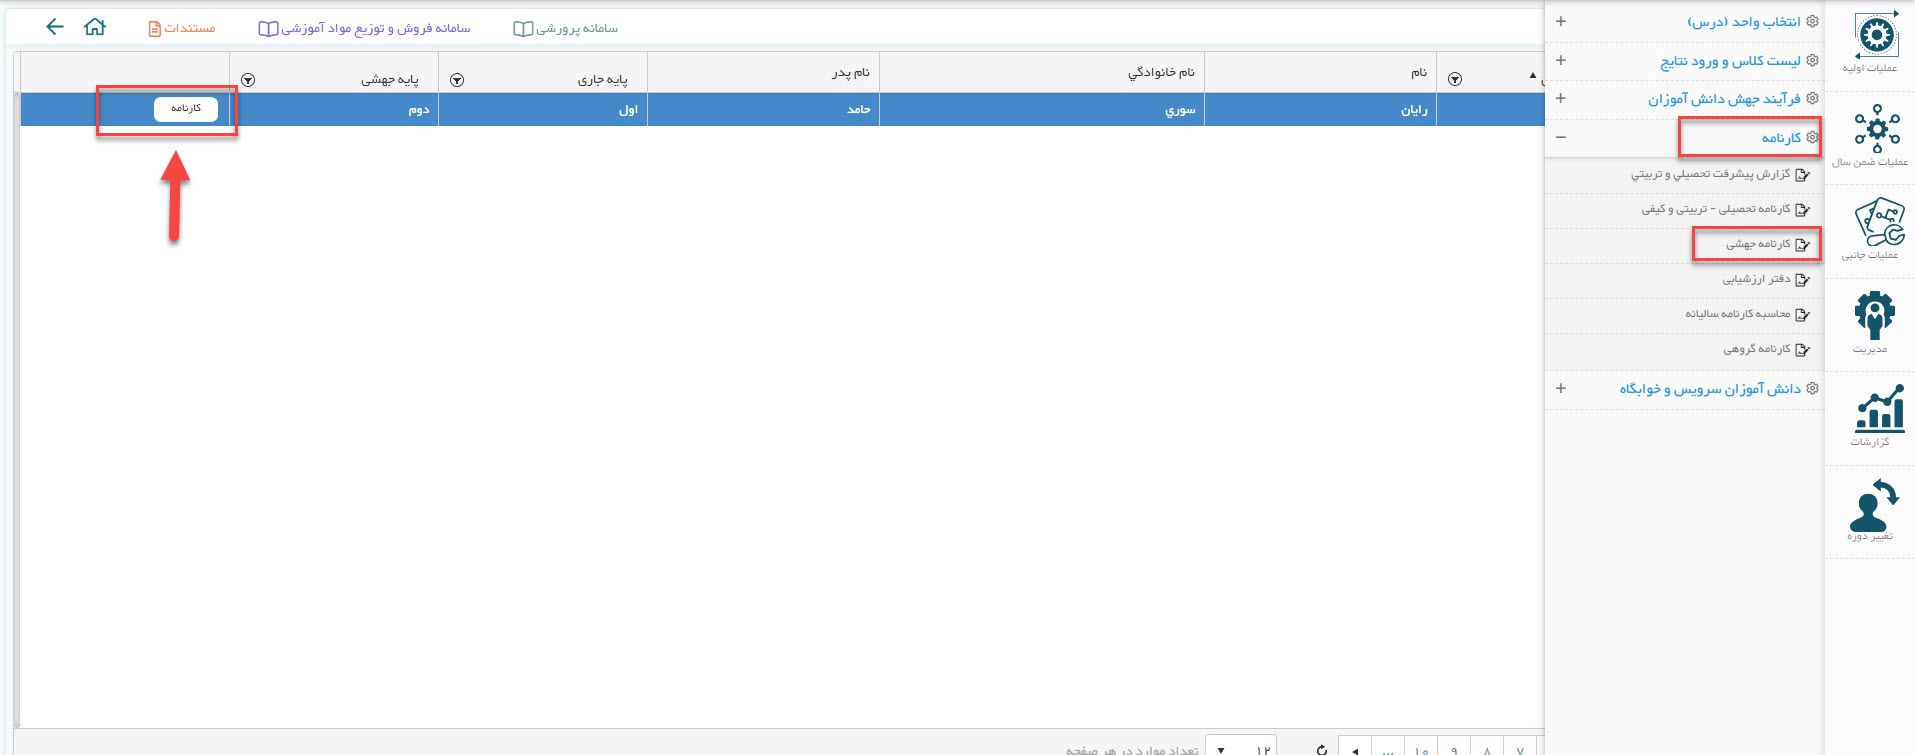Click the back arrow icon
The width and height of the screenshot is (1915, 755).
[x=55, y=28]
